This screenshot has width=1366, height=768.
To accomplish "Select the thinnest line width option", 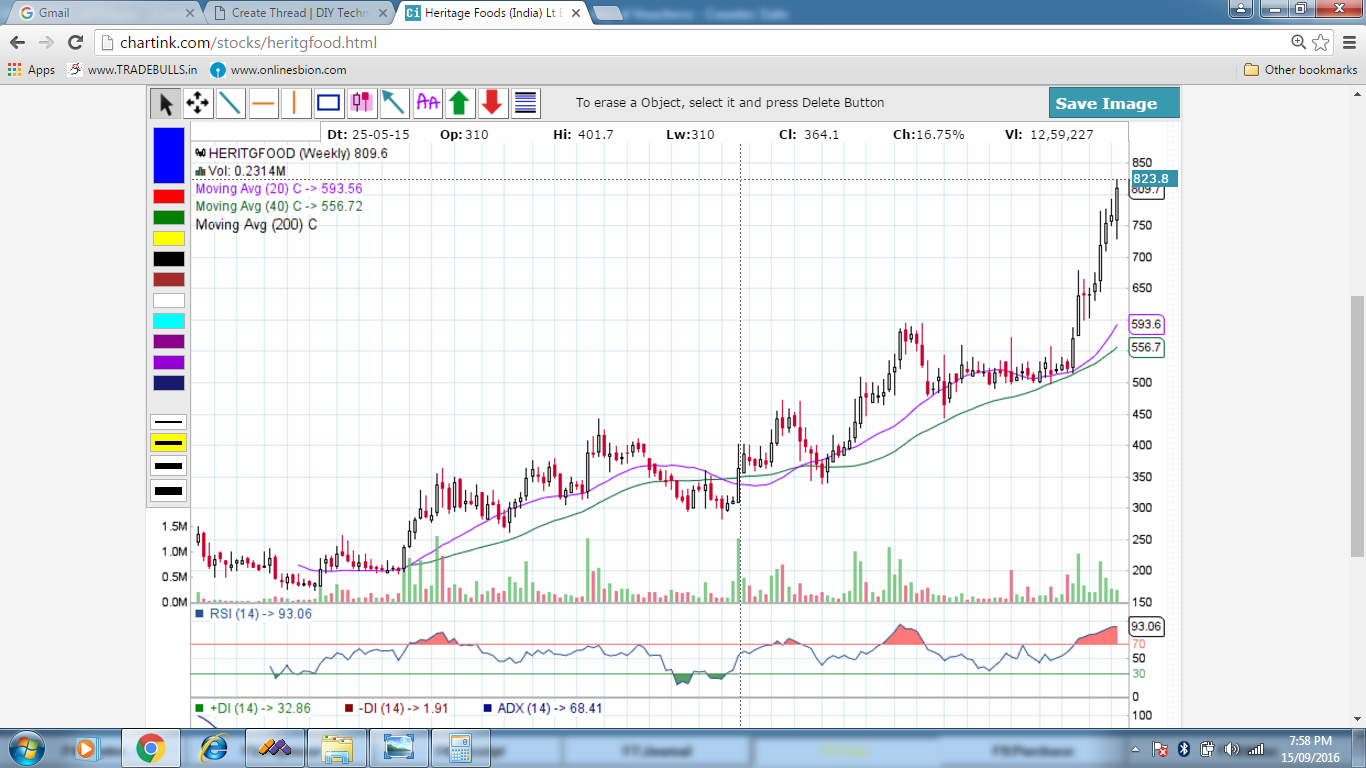I will [168, 422].
